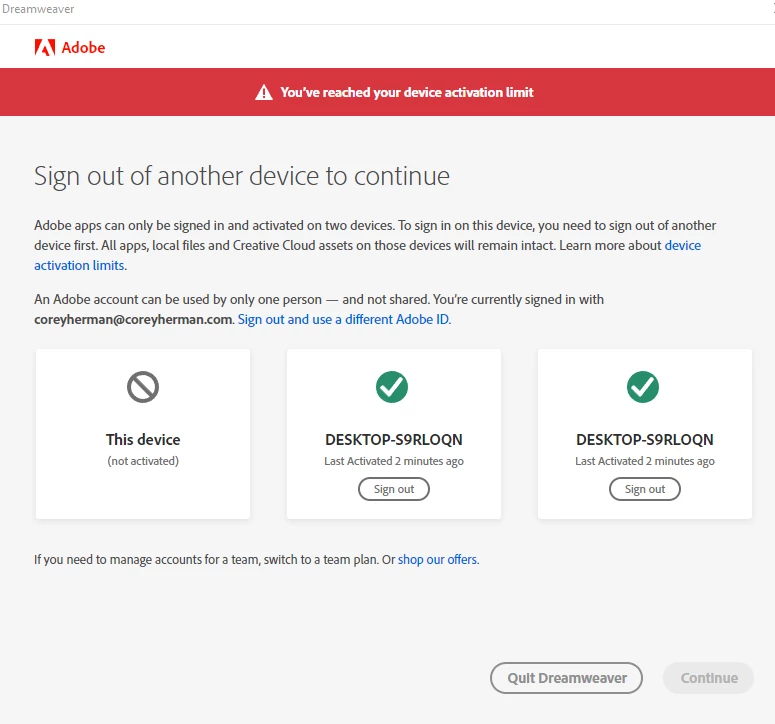Screen dimensions: 775x724
Task: Quit Dreamweaver using the bottom button
Action: pos(566,678)
